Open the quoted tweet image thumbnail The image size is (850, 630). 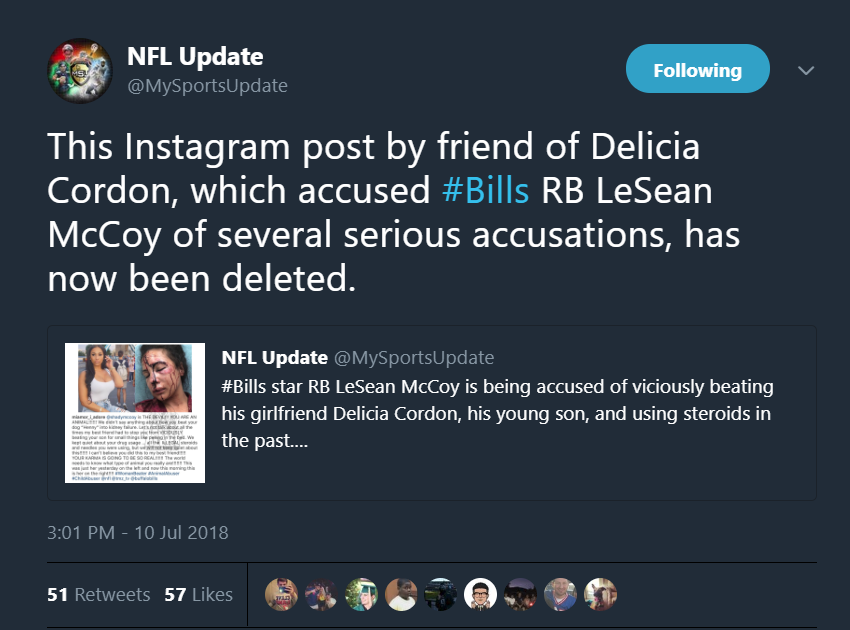(135, 413)
